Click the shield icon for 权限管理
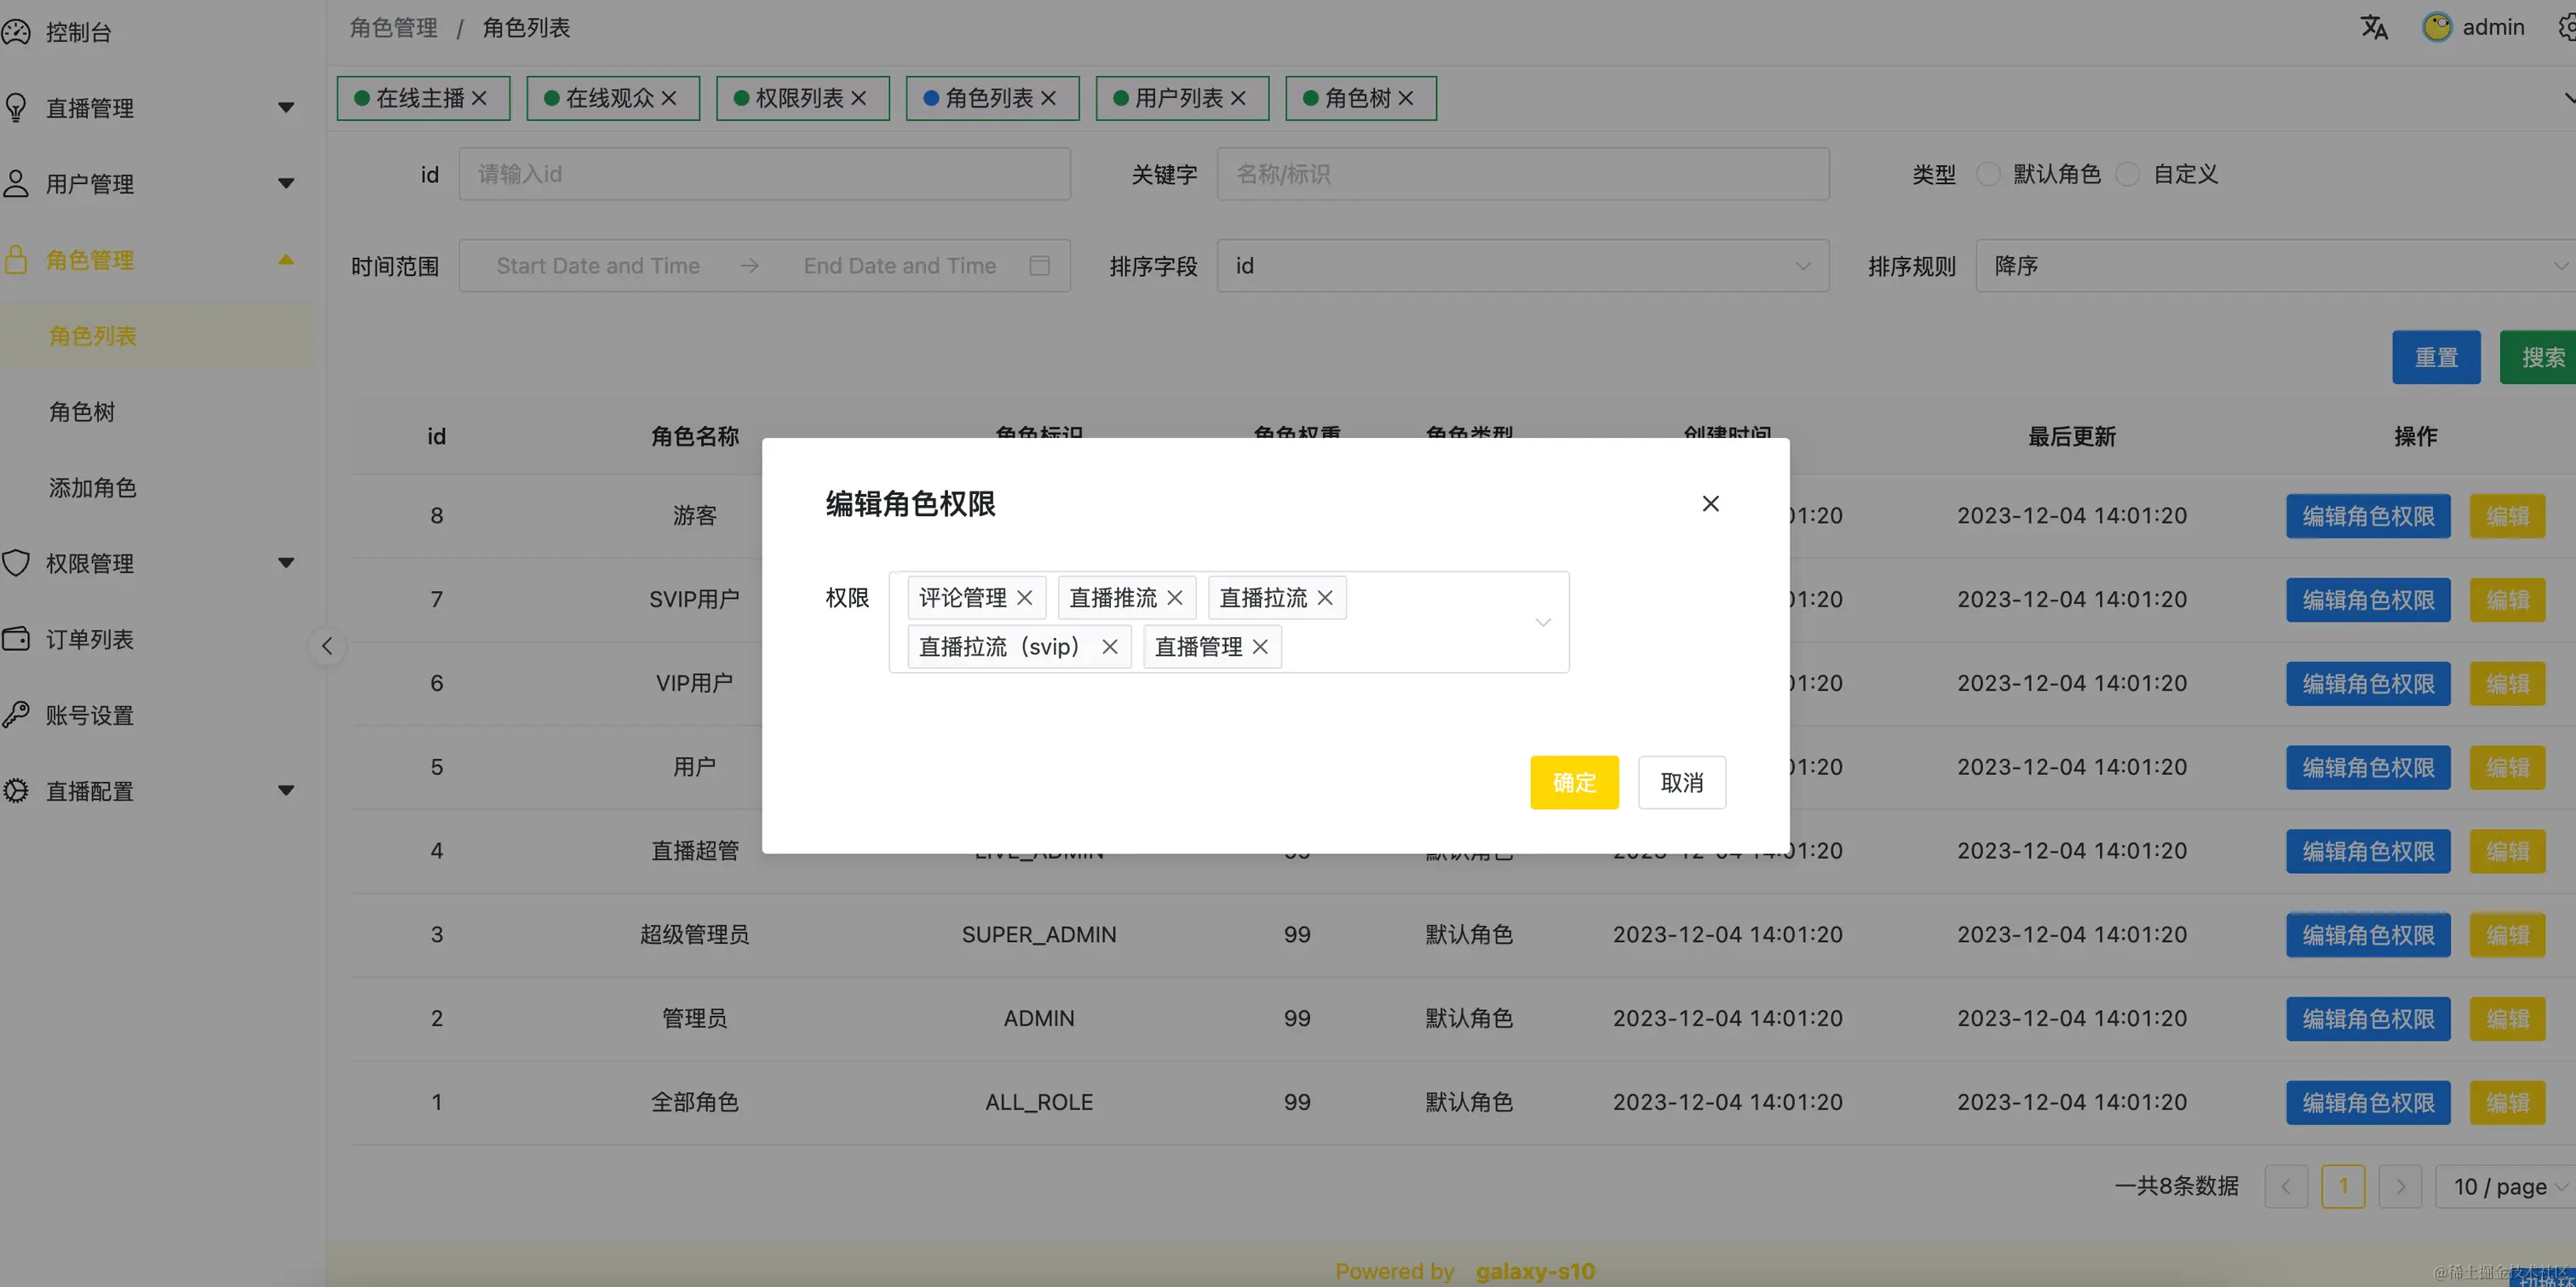The image size is (2576, 1287). click(x=16, y=563)
